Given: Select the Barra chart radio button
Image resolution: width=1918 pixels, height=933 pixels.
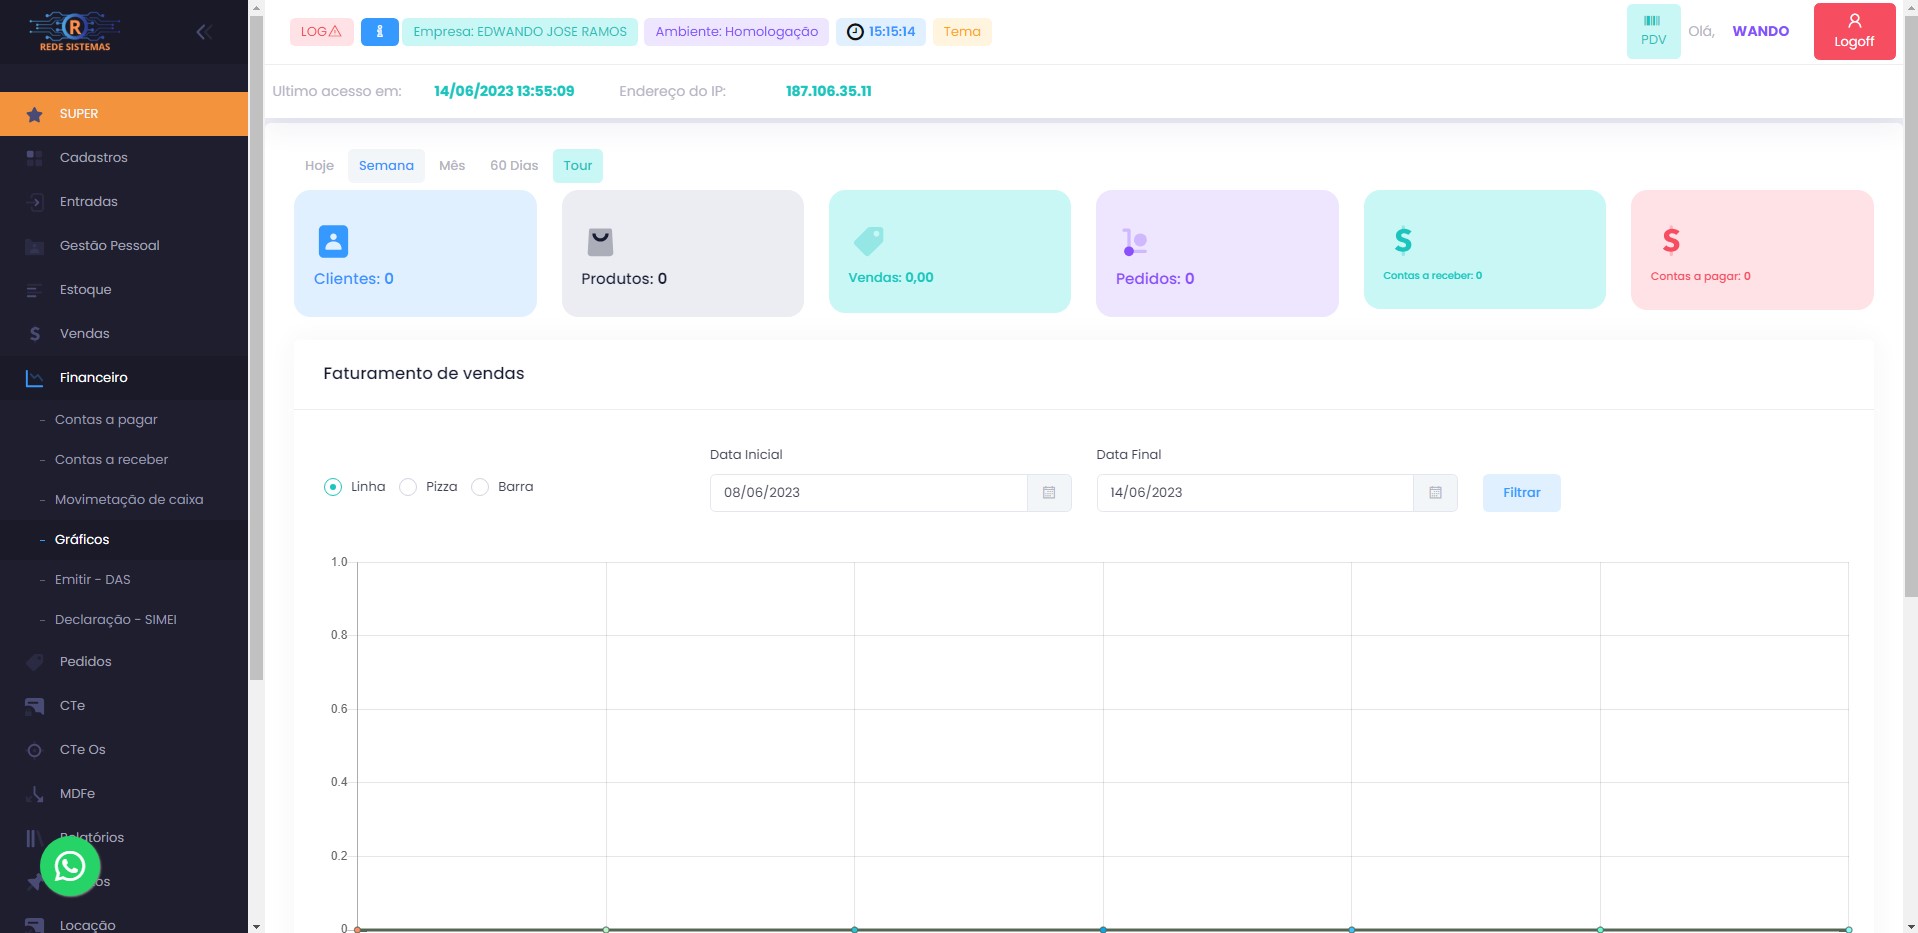Looking at the screenshot, I should pyautogui.click(x=480, y=487).
